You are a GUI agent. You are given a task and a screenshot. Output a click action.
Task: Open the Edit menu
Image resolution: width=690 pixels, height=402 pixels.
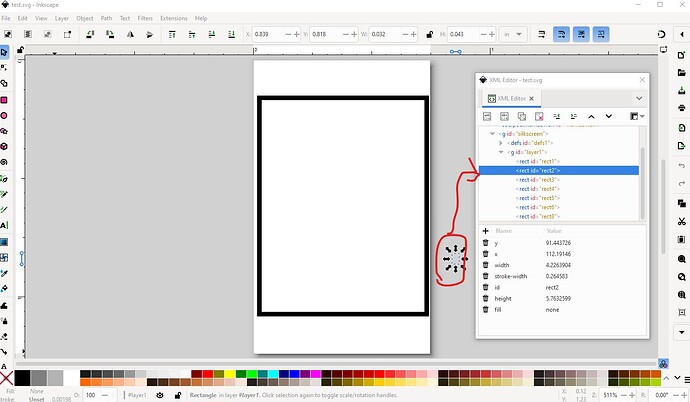click(22, 18)
